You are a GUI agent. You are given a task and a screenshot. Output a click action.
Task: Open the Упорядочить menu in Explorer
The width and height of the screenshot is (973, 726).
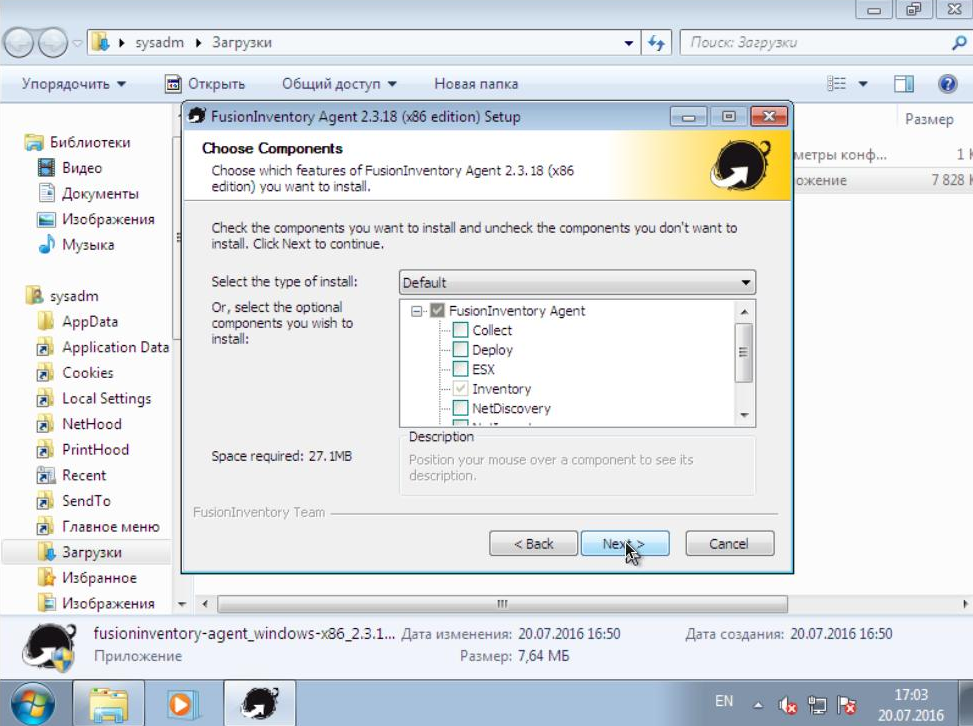[x=73, y=84]
